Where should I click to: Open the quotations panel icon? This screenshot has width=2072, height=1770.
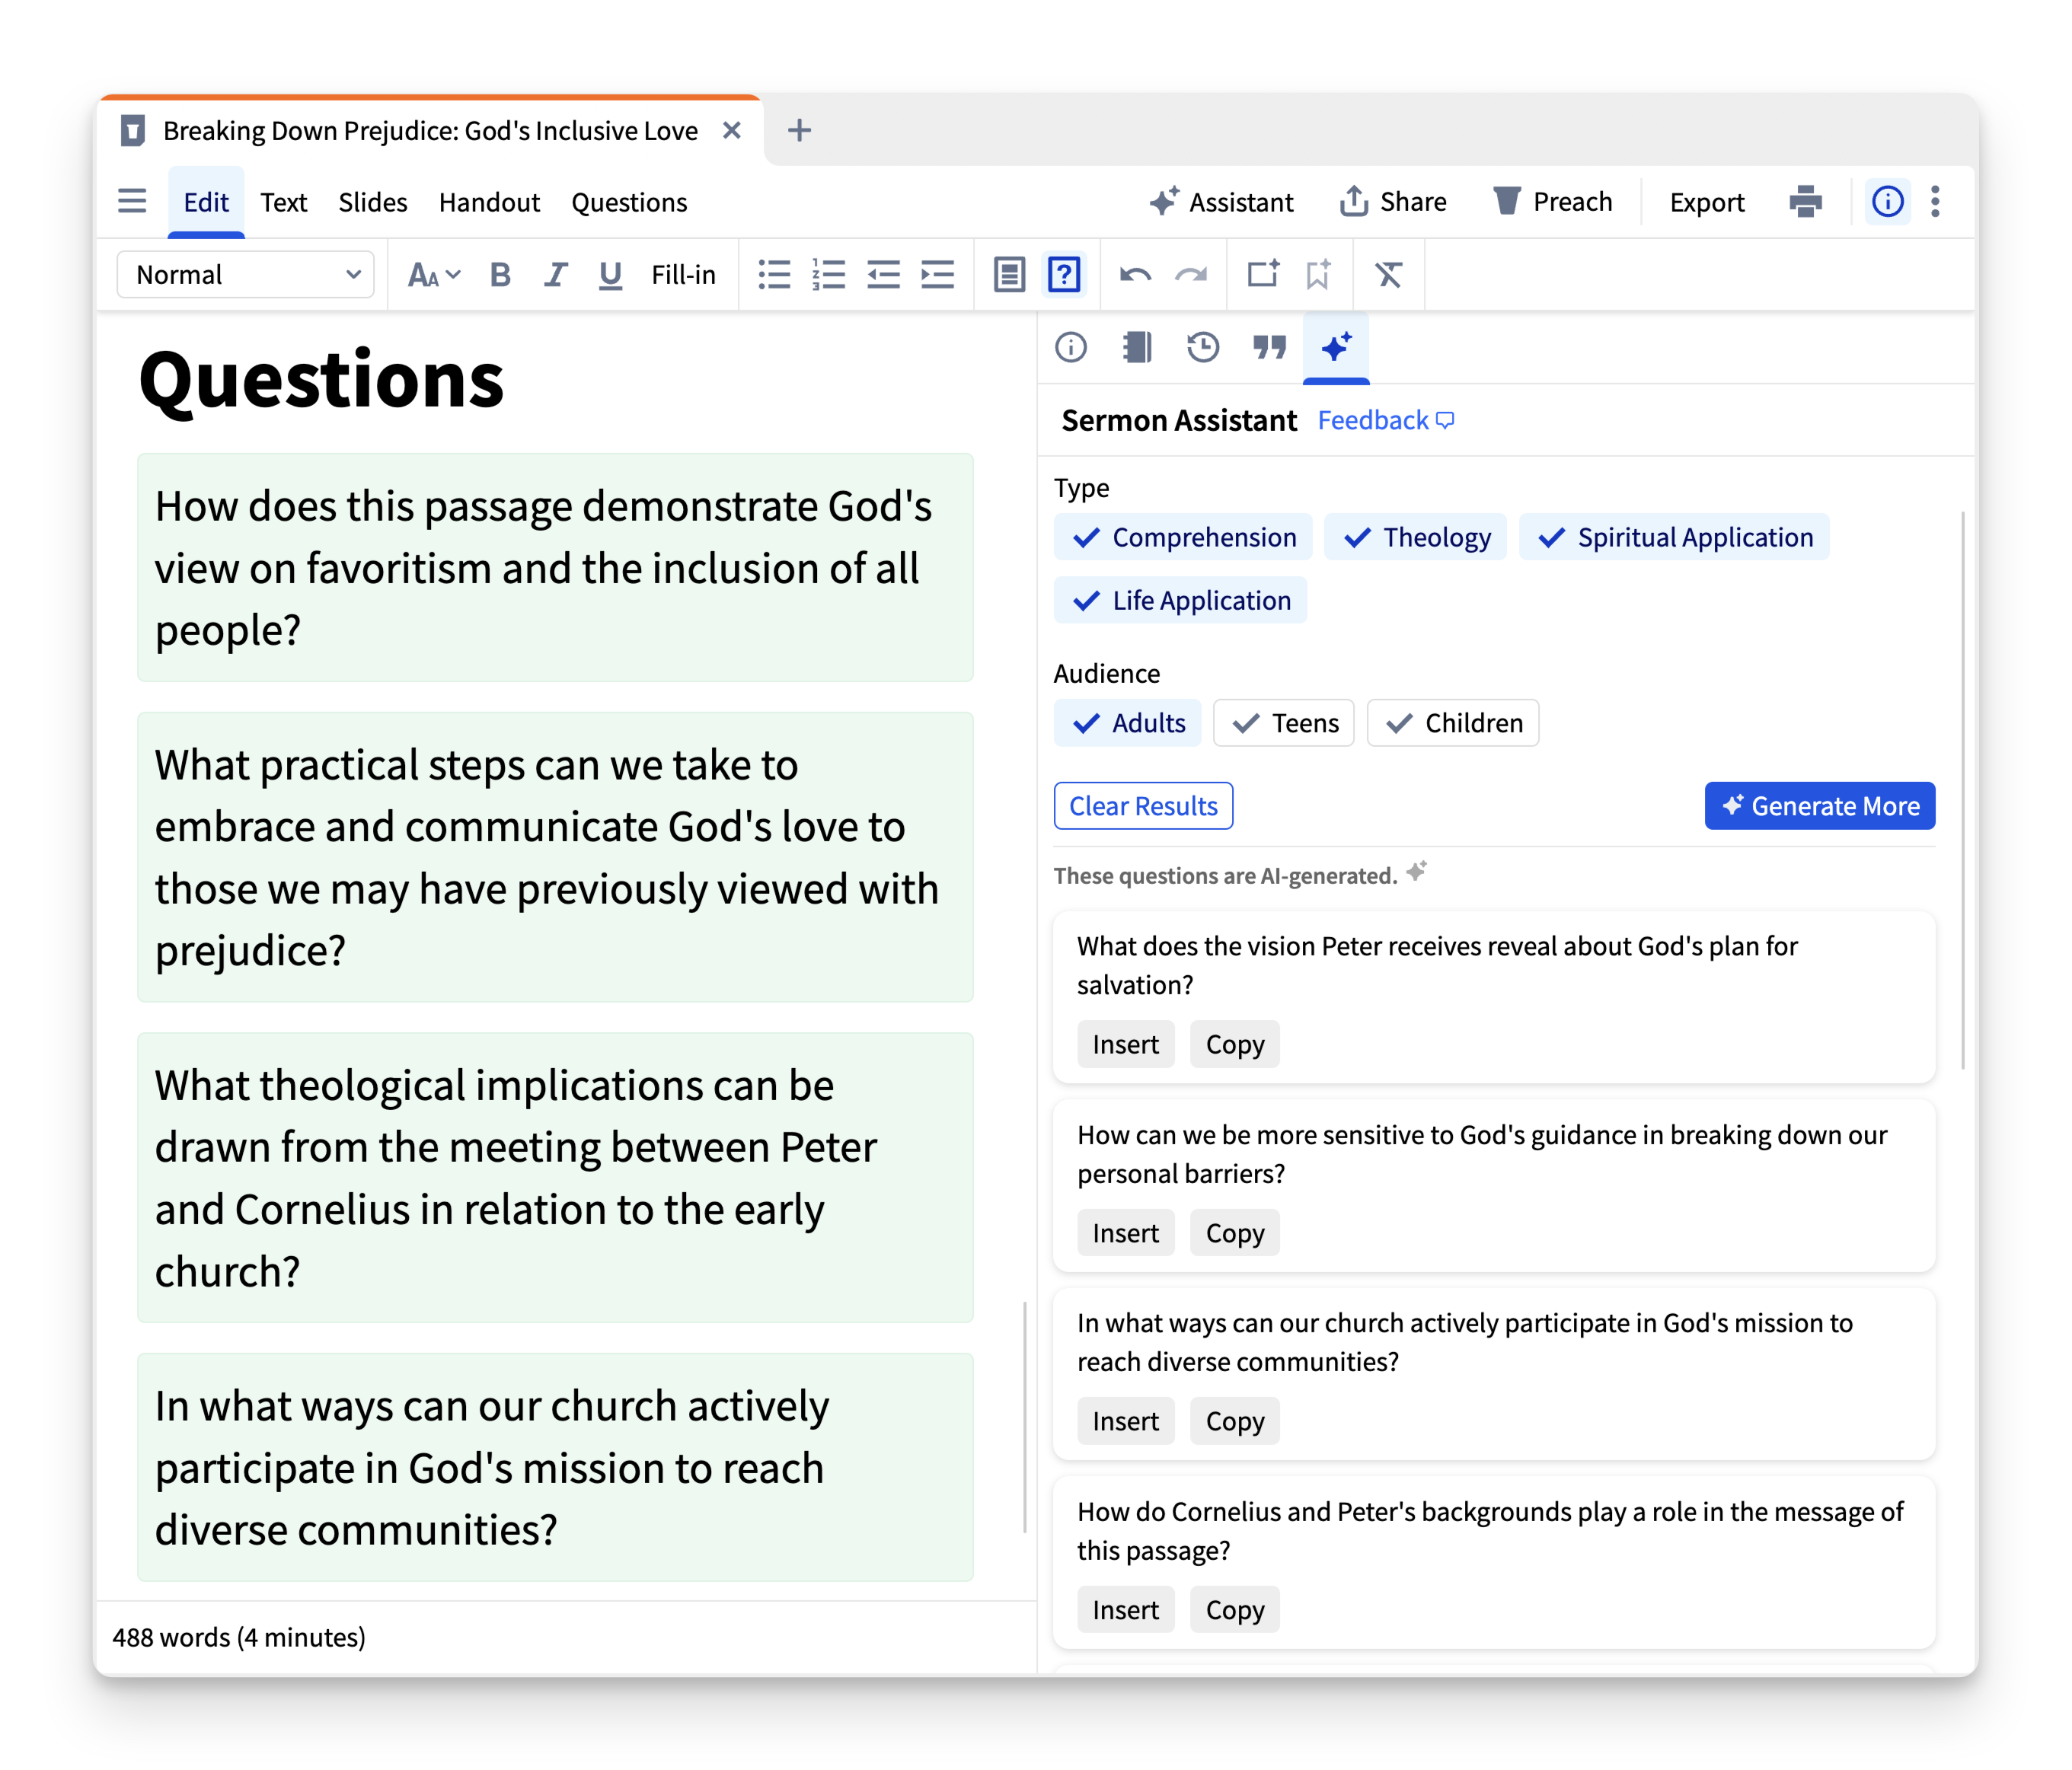[1270, 347]
